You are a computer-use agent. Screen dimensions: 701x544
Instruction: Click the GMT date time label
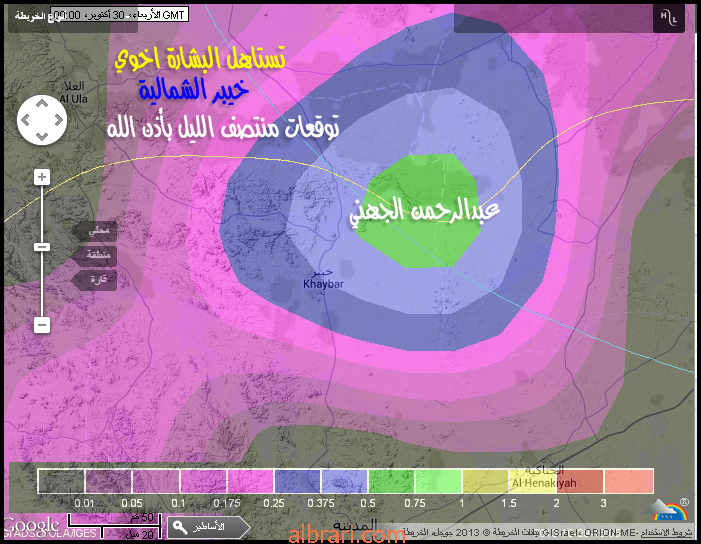point(119,15)
